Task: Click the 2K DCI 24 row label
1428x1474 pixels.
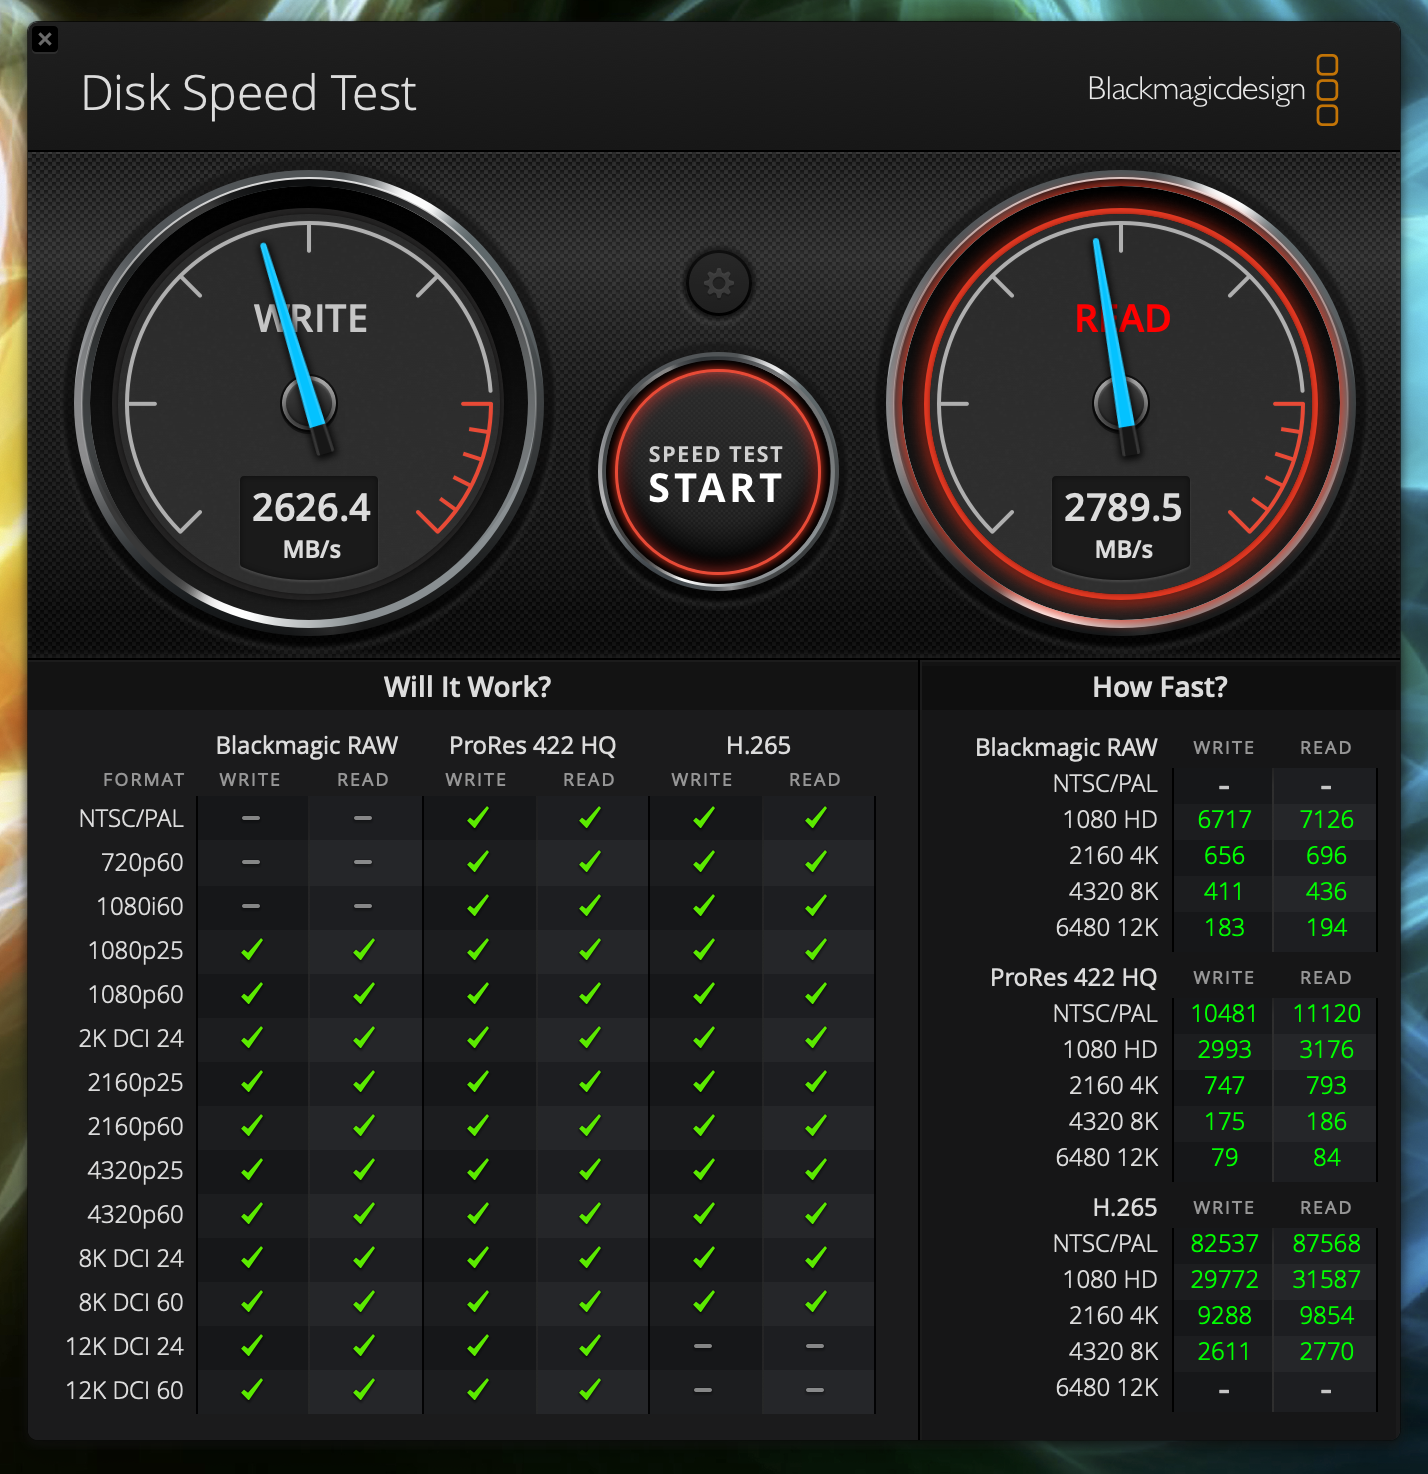Action: [x=131, y=1039]
